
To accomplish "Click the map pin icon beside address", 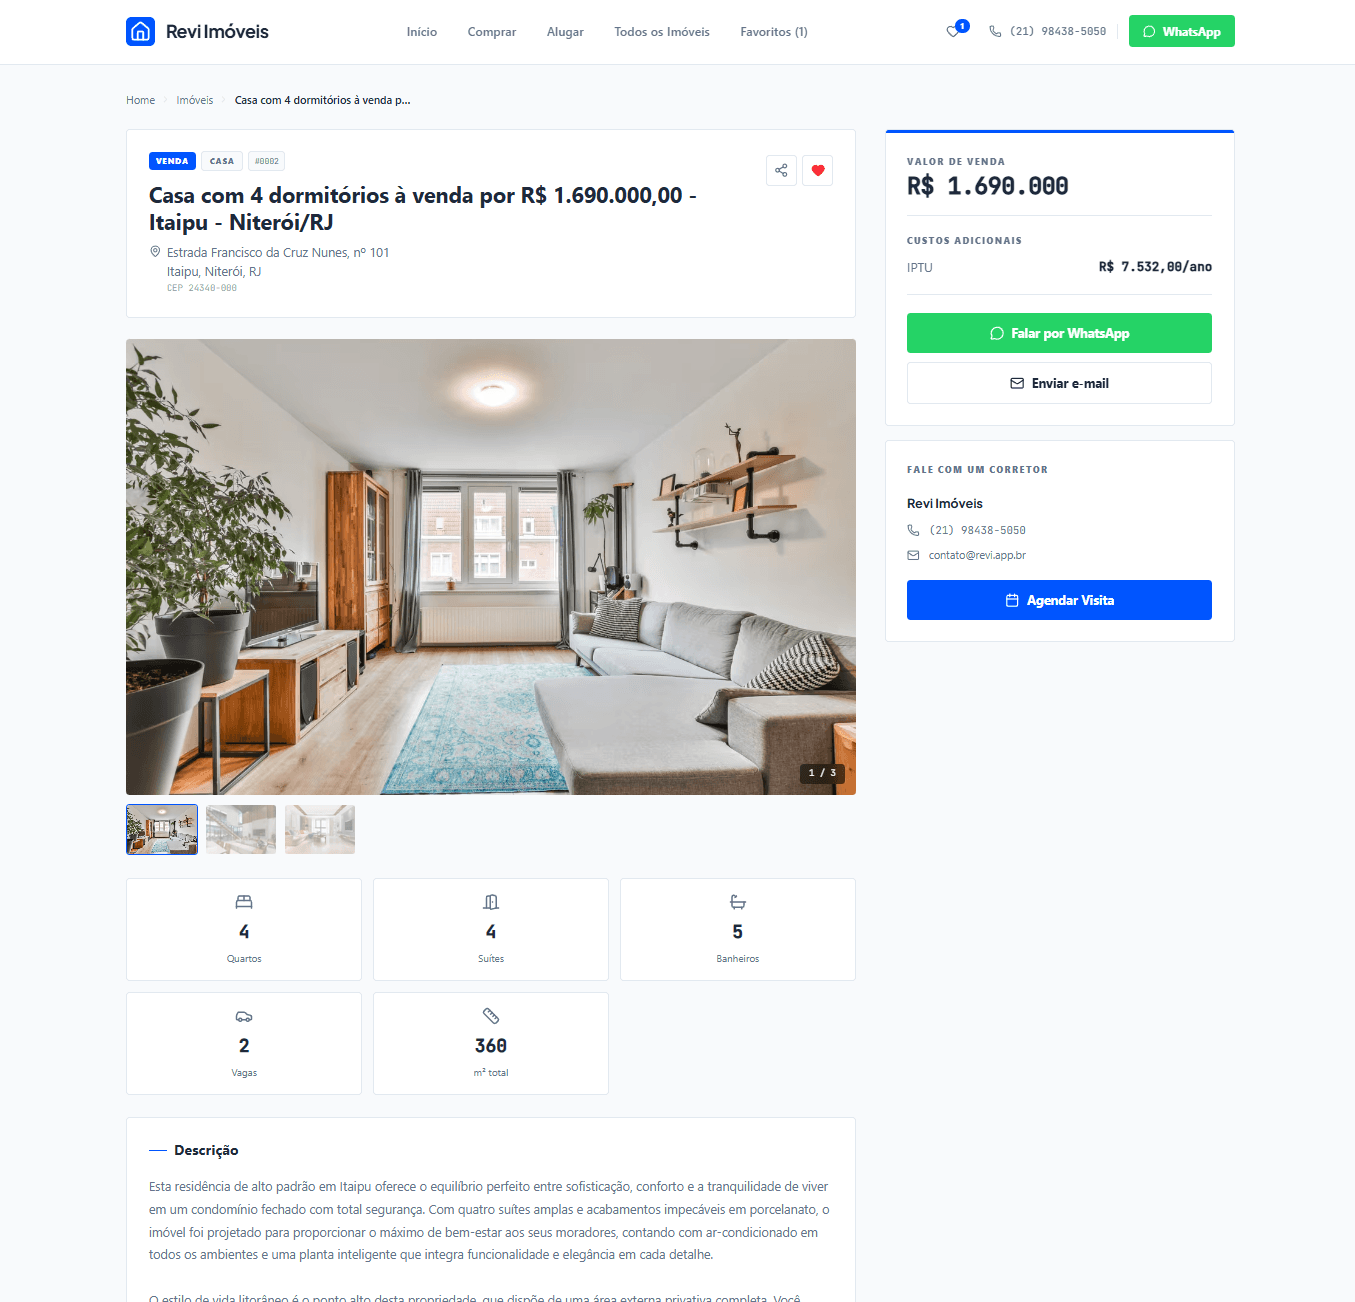I will (155, 252).
